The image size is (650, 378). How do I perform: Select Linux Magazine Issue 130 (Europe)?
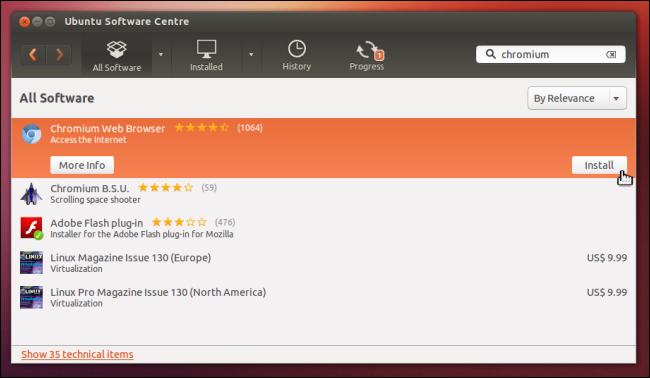323,262
